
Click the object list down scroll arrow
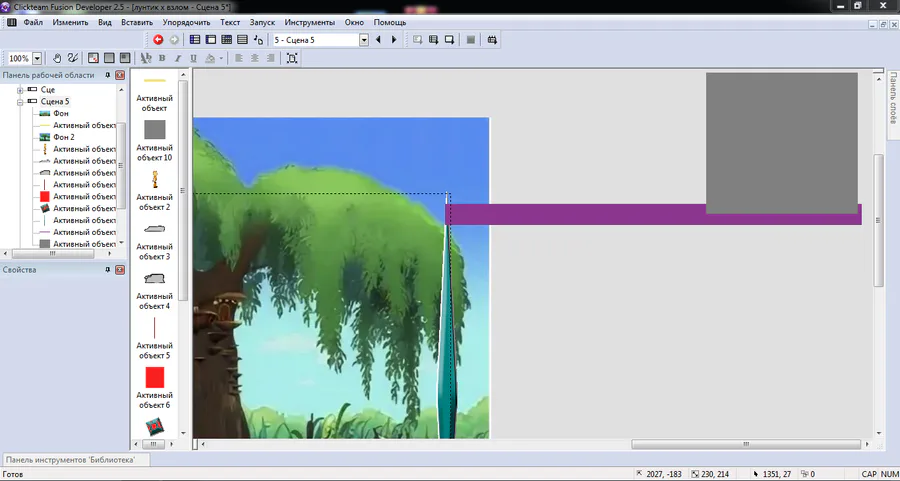pyautogui.click(x=184, y=433)
